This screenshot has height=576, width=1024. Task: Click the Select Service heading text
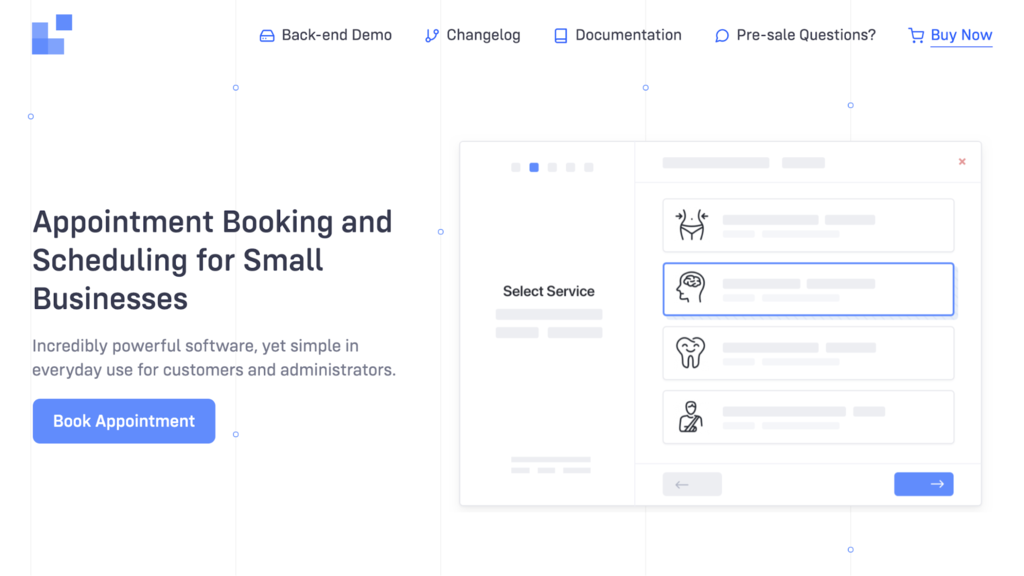tap(549, 291)
